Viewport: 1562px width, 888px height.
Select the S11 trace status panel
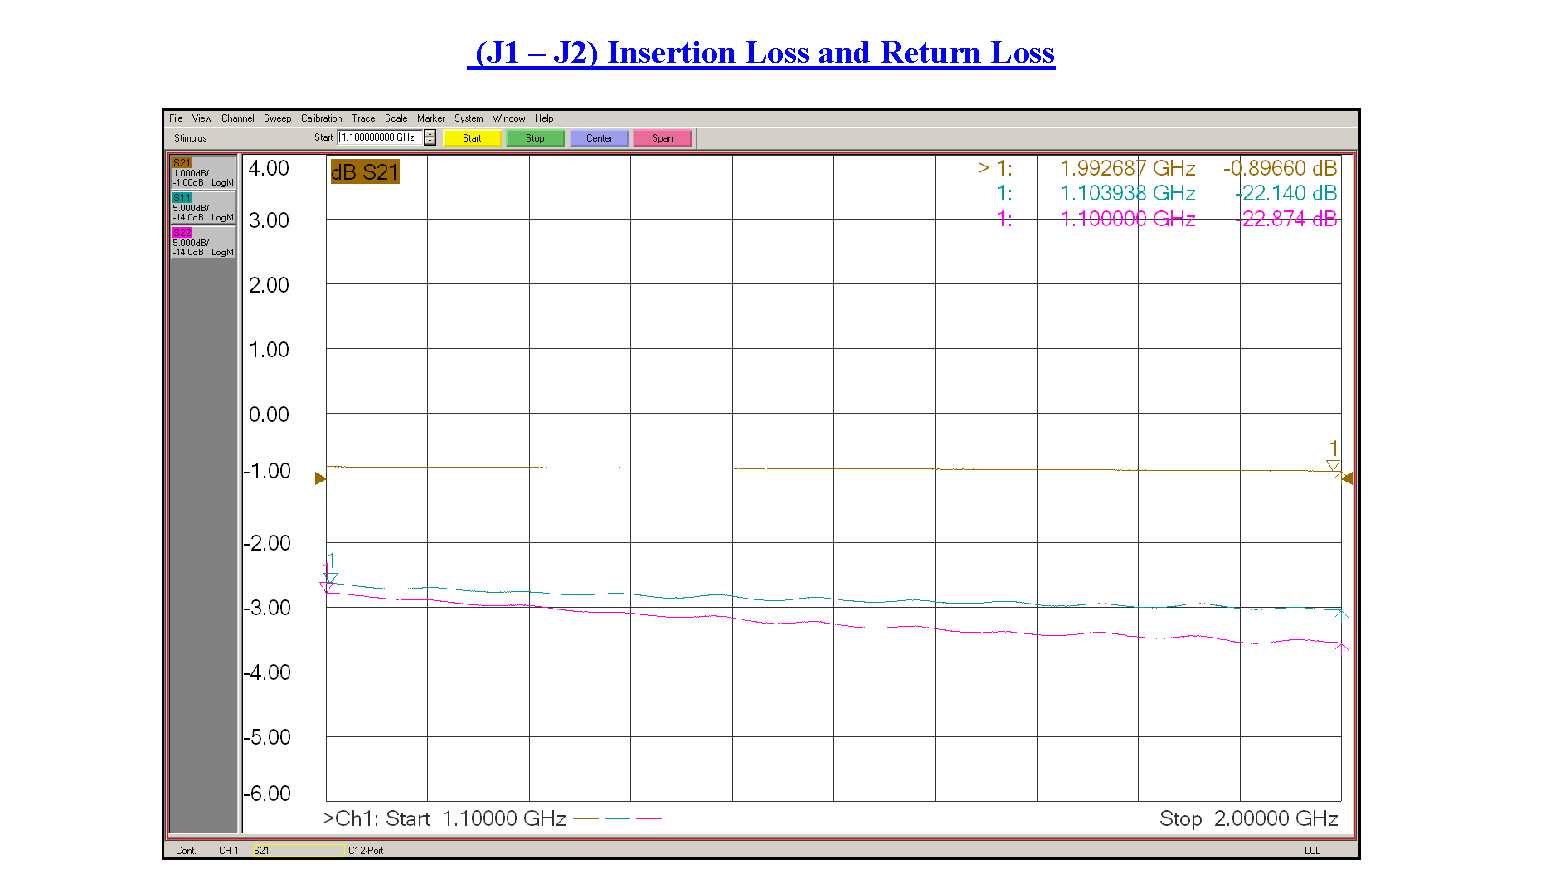point(203,207)
